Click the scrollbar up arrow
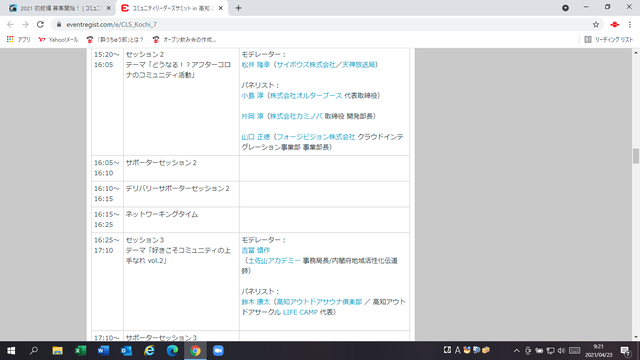Image resolution: width=640 pixels, height=360 pixels. pyautogui.click(x=636, y=53)
